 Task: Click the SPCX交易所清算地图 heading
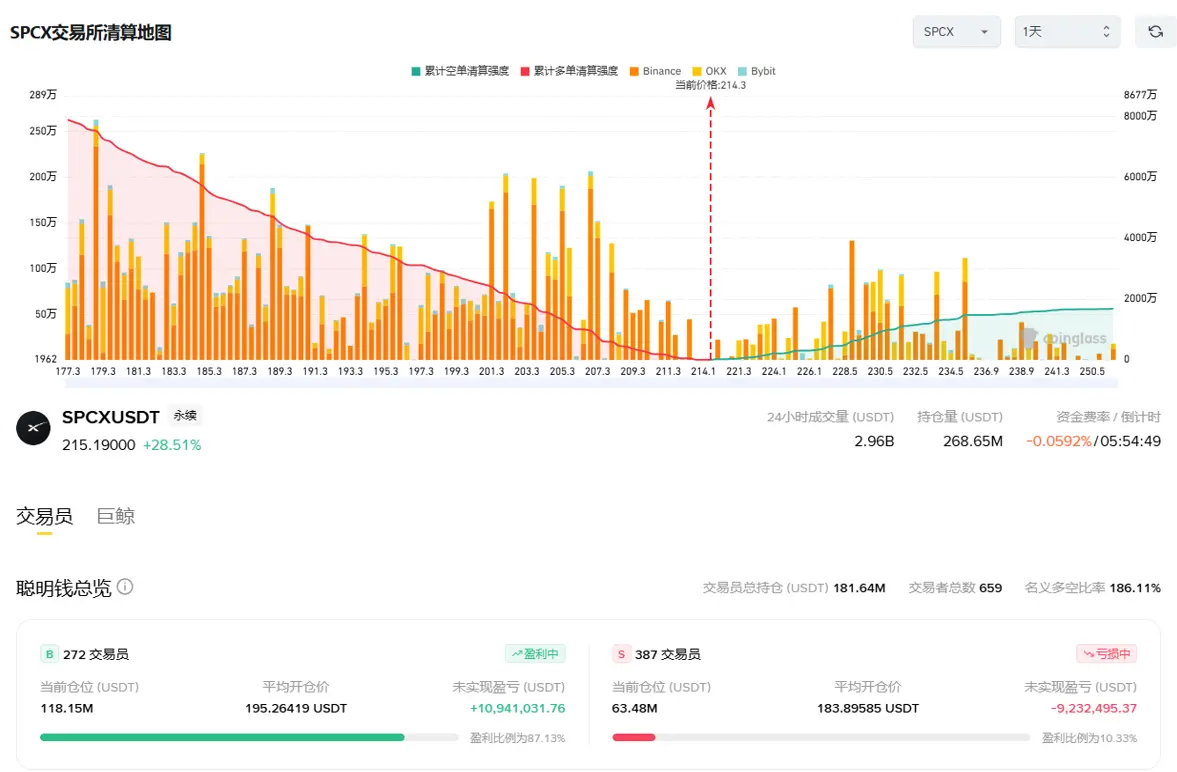91,32
